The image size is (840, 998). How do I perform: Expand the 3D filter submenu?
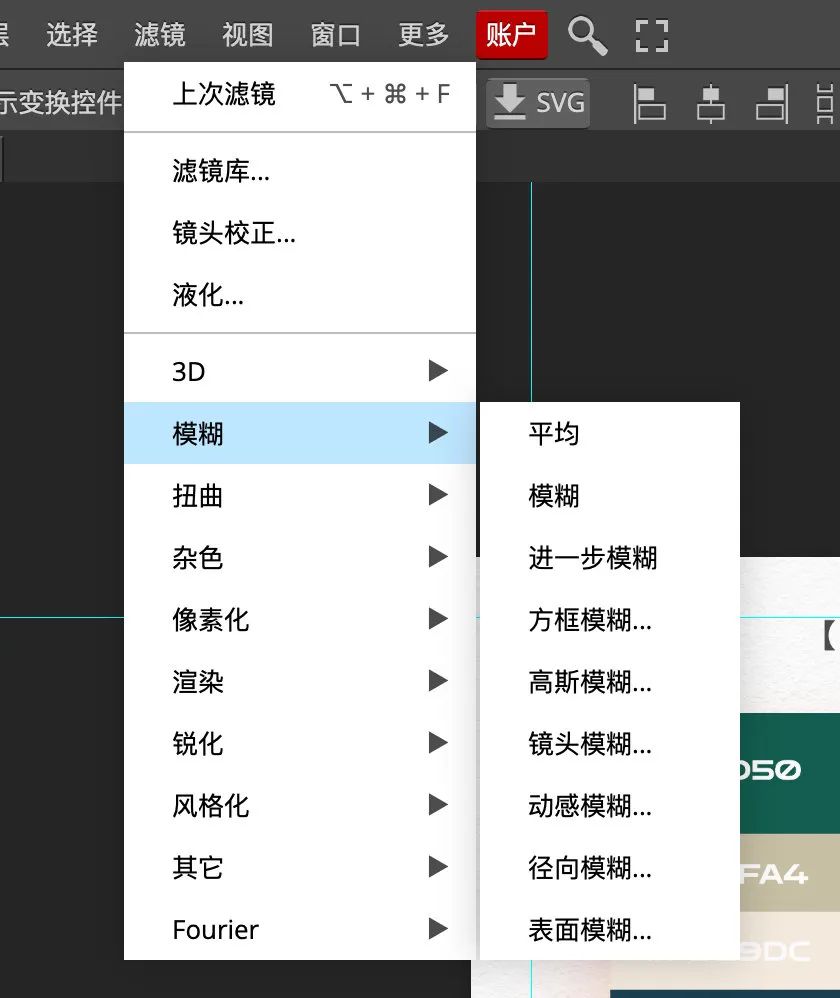point(300,372)
